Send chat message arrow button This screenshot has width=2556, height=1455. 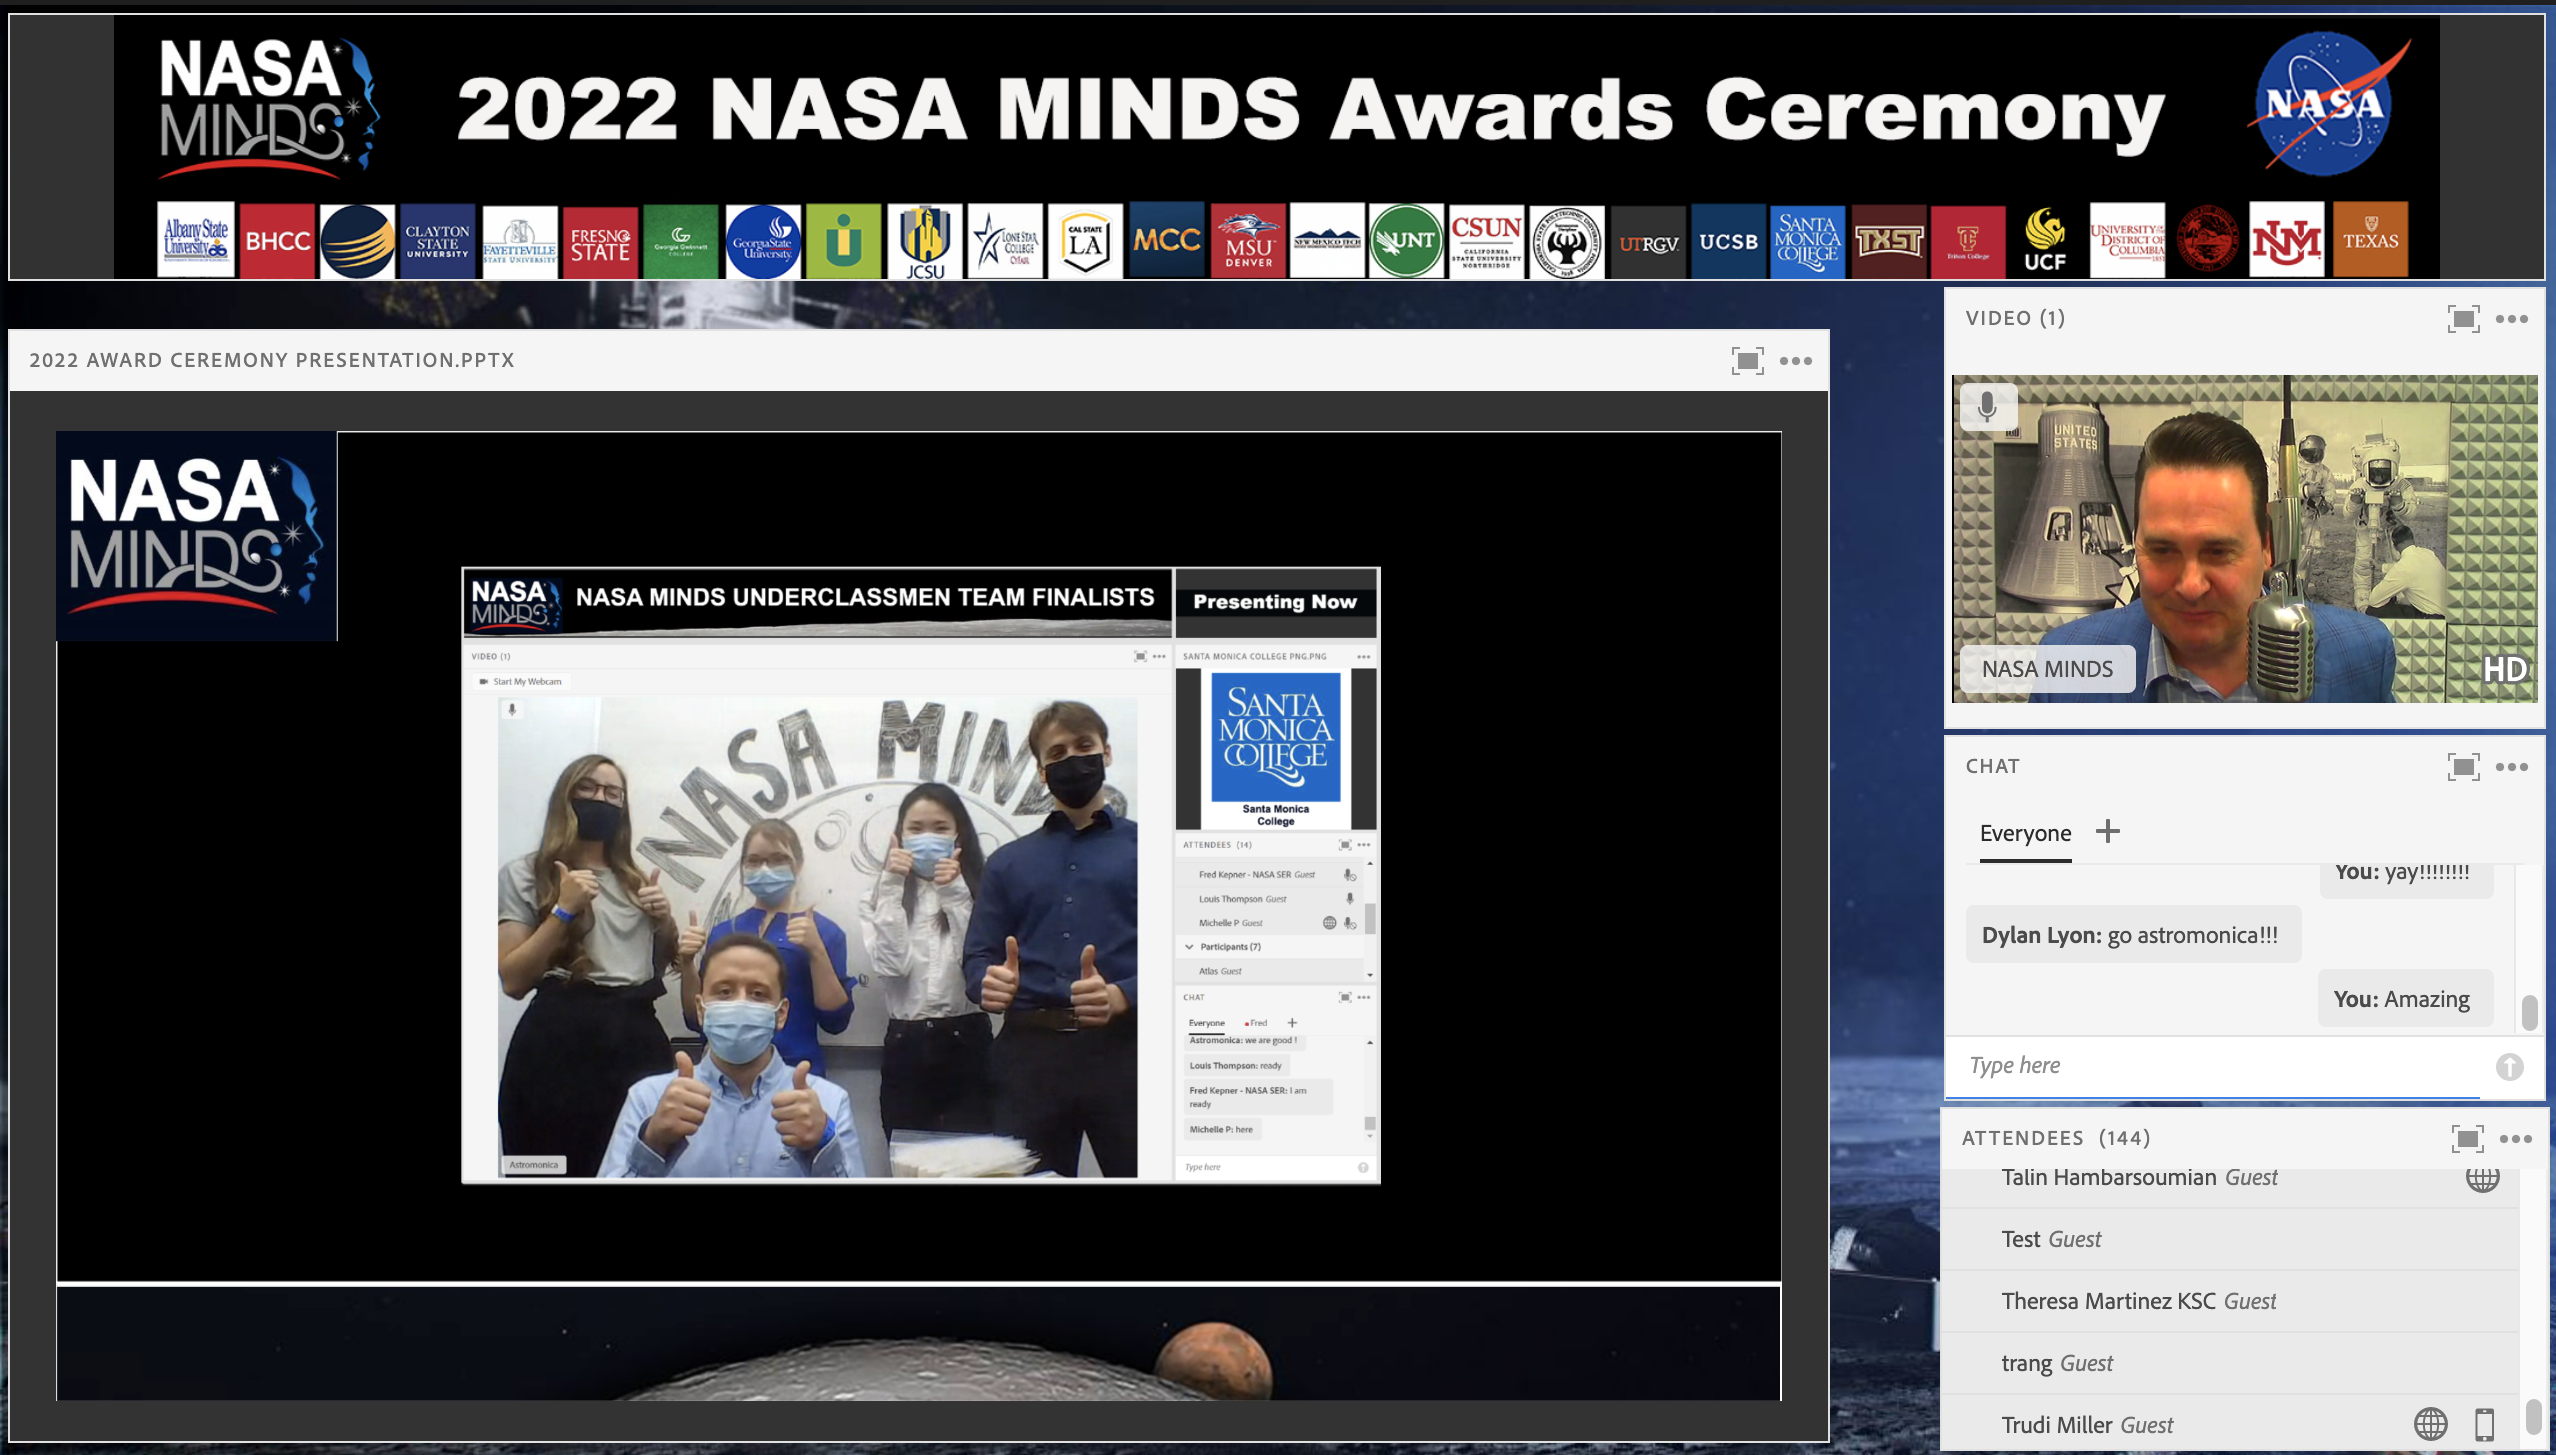(2509, 1067)
